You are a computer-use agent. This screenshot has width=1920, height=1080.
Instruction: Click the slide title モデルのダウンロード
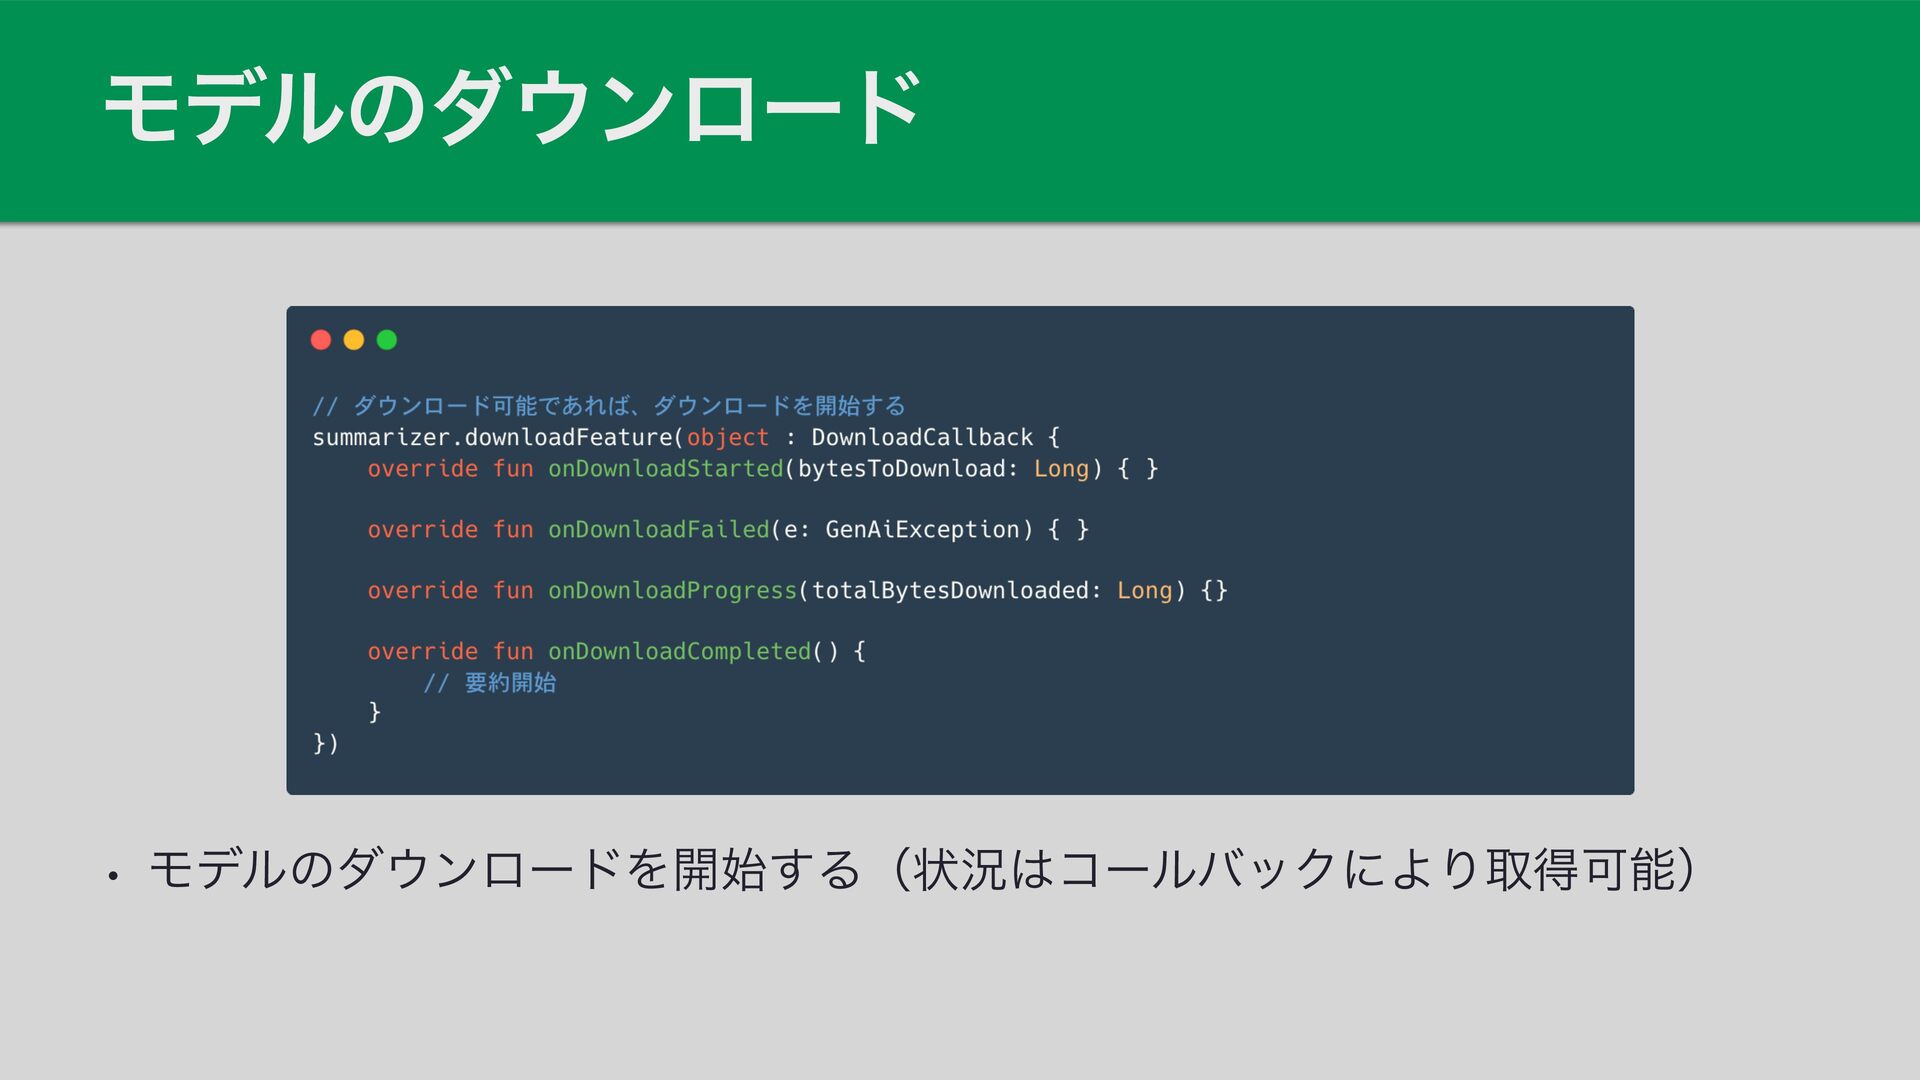(x=512, y=107)
